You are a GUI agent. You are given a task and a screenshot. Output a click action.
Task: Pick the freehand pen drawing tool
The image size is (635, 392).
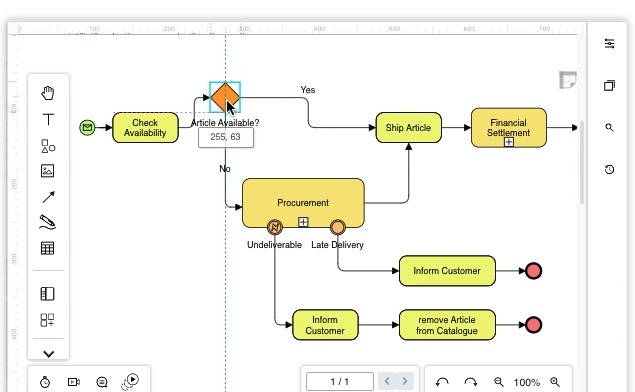[47, 222]
